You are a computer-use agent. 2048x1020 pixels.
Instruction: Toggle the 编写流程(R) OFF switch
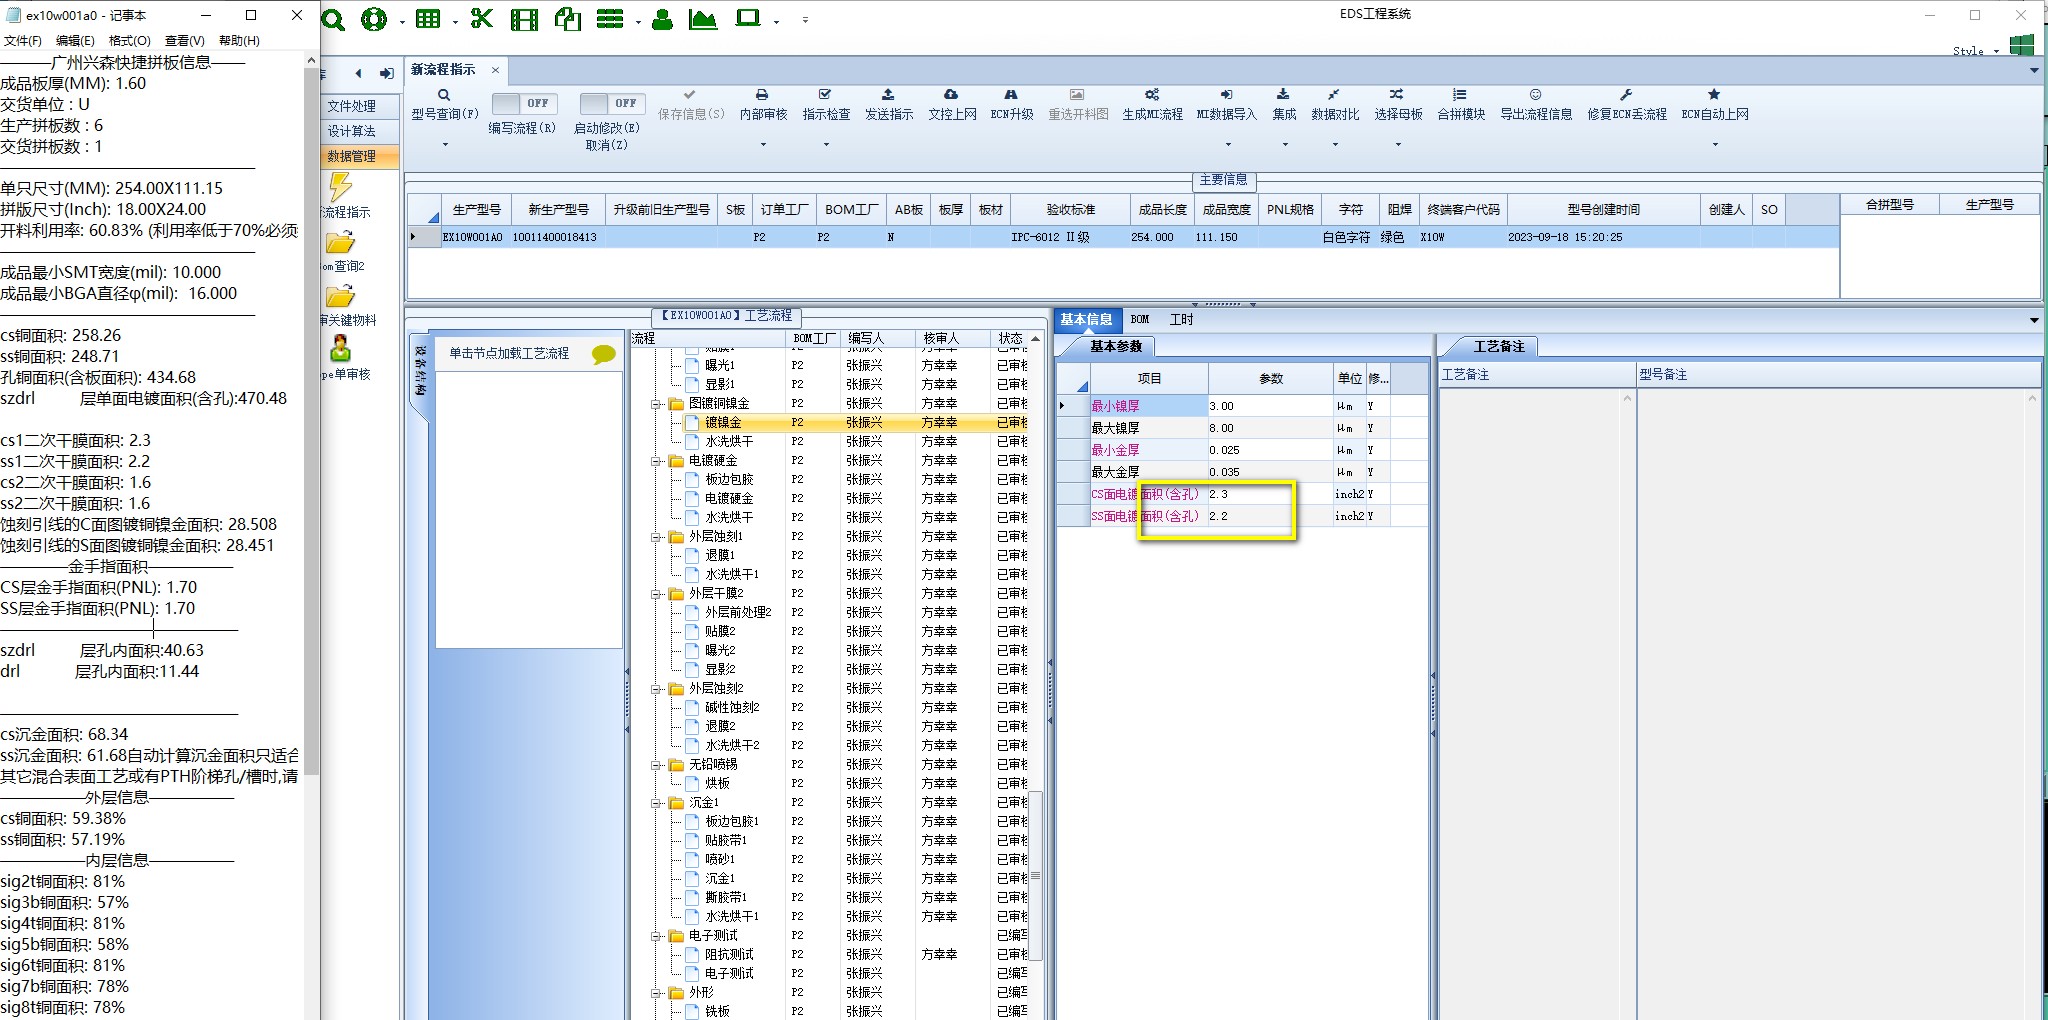[526, 104]
